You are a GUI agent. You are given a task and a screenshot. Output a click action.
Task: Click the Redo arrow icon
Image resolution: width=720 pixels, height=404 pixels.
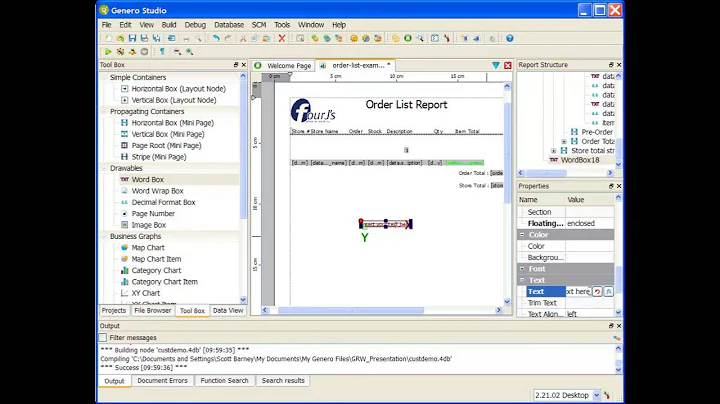228,39
